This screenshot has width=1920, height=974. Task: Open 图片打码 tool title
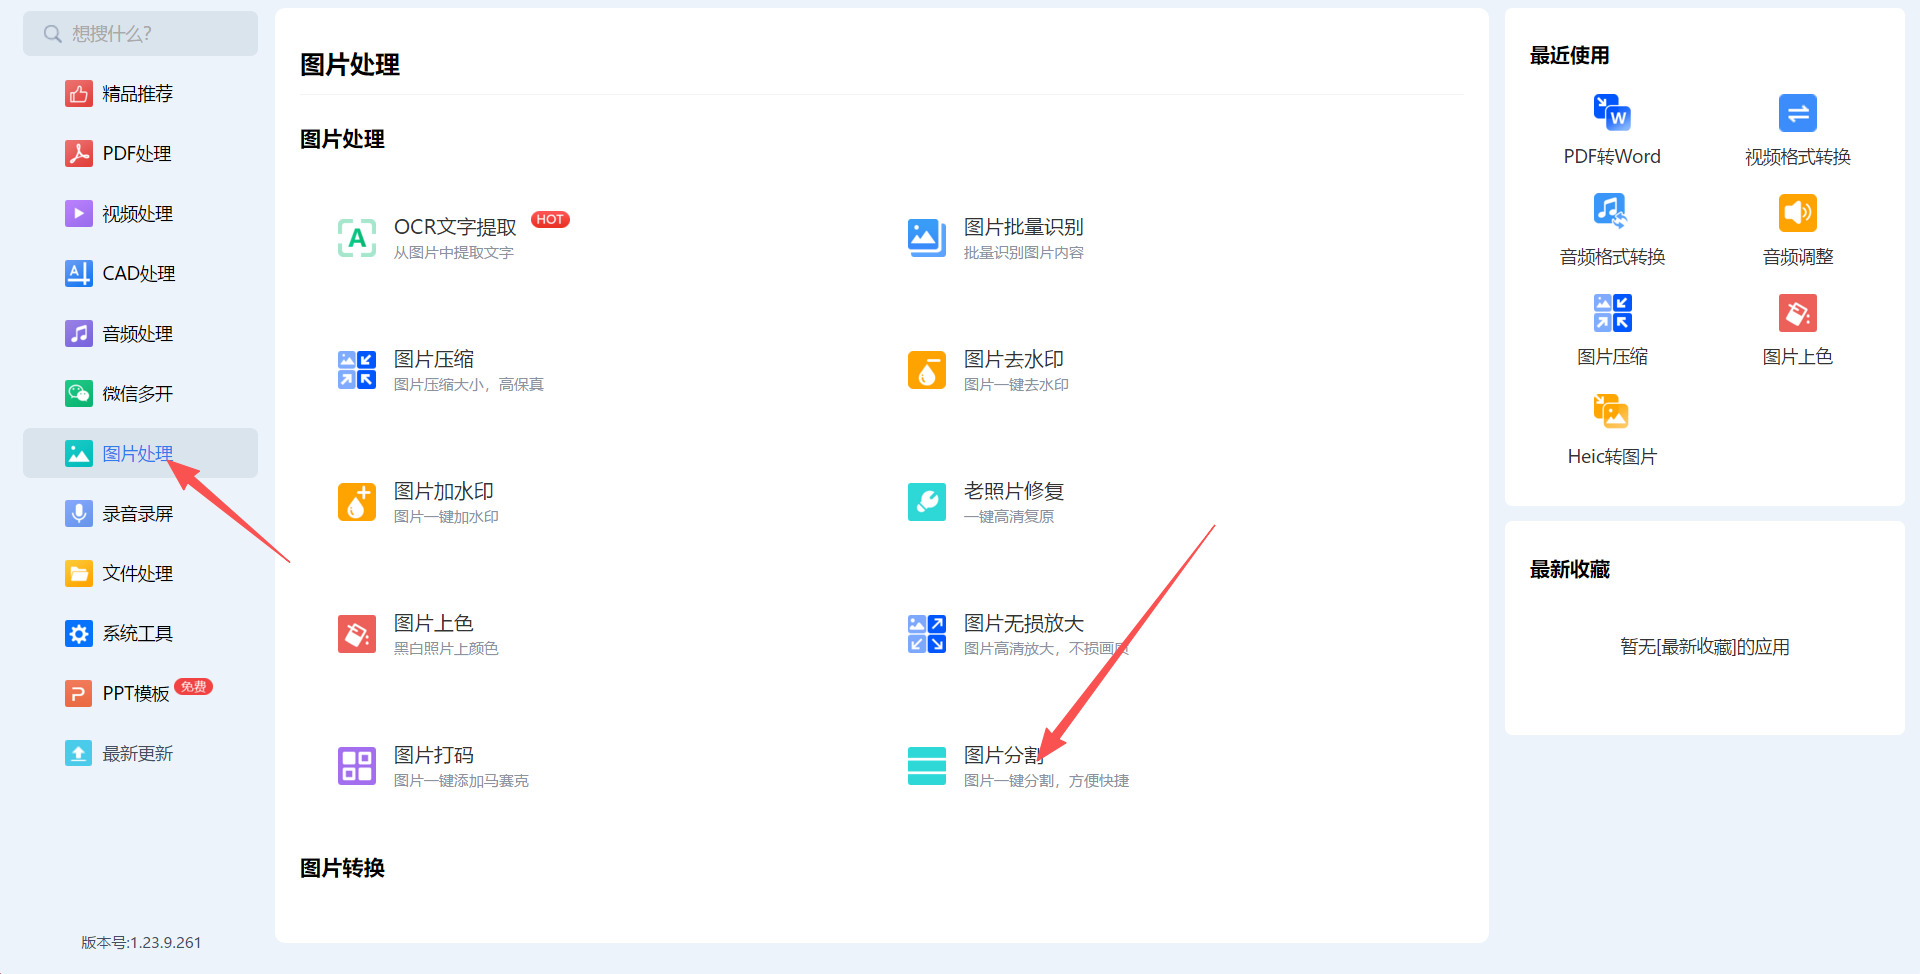434,755
